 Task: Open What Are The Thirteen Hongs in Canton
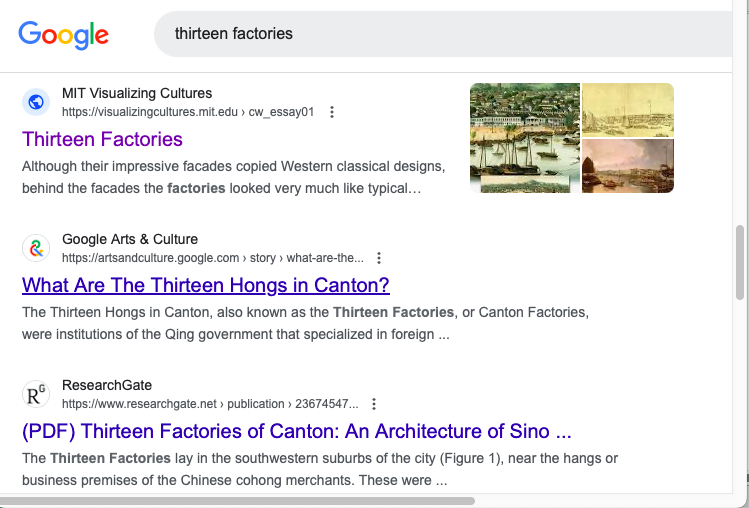click(205, 285)
